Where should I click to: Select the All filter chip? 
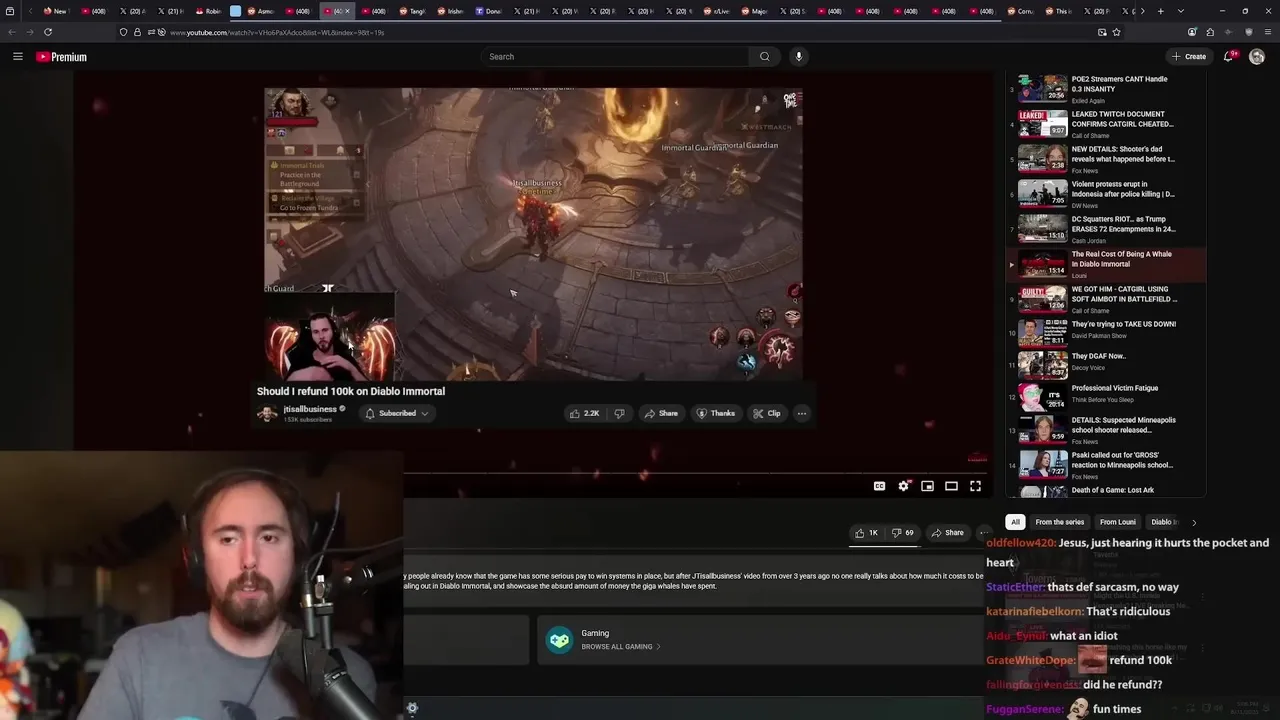click(1015, 522)
